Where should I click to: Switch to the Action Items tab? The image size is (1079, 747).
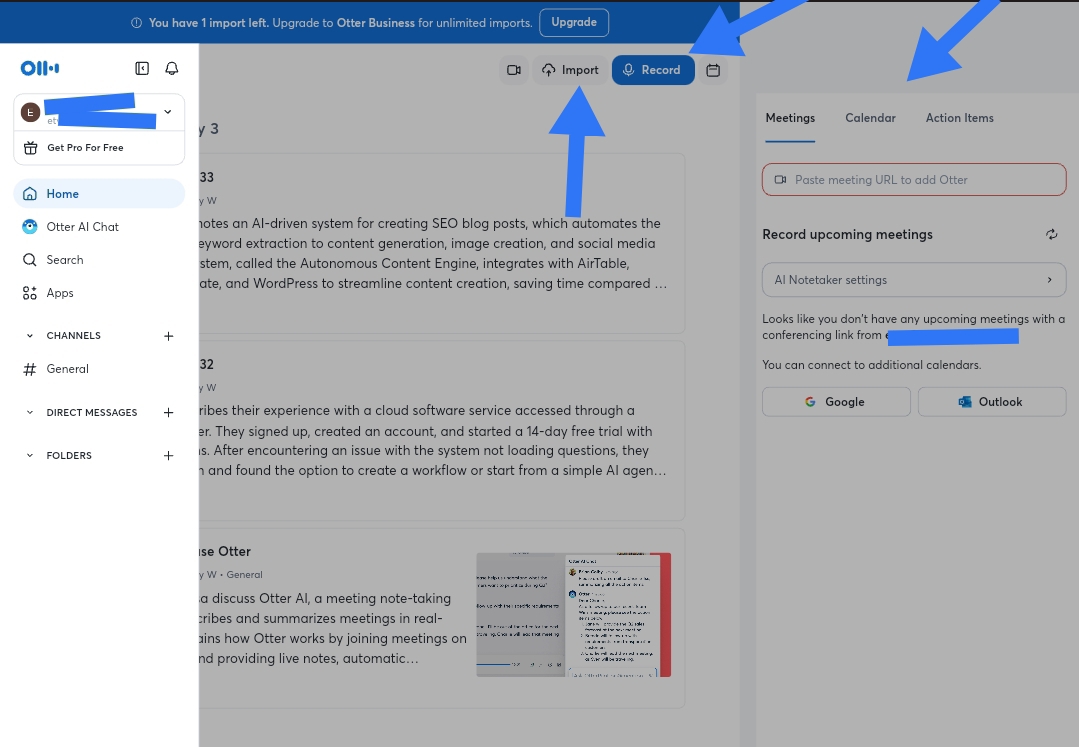tap(959, 118)
